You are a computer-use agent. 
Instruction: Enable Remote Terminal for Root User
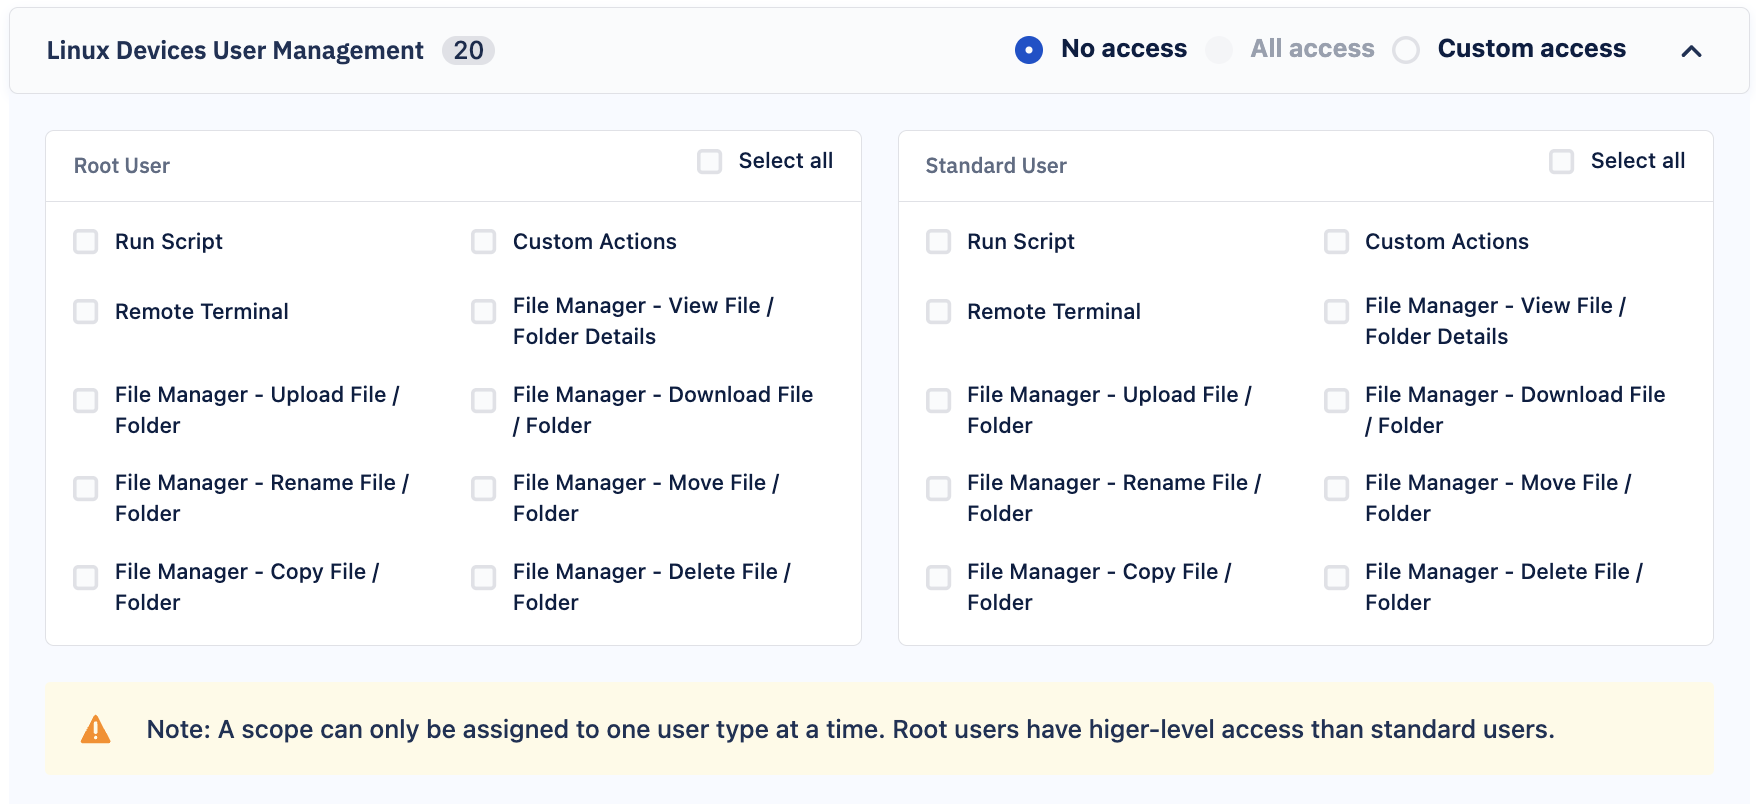coord(86,312)
